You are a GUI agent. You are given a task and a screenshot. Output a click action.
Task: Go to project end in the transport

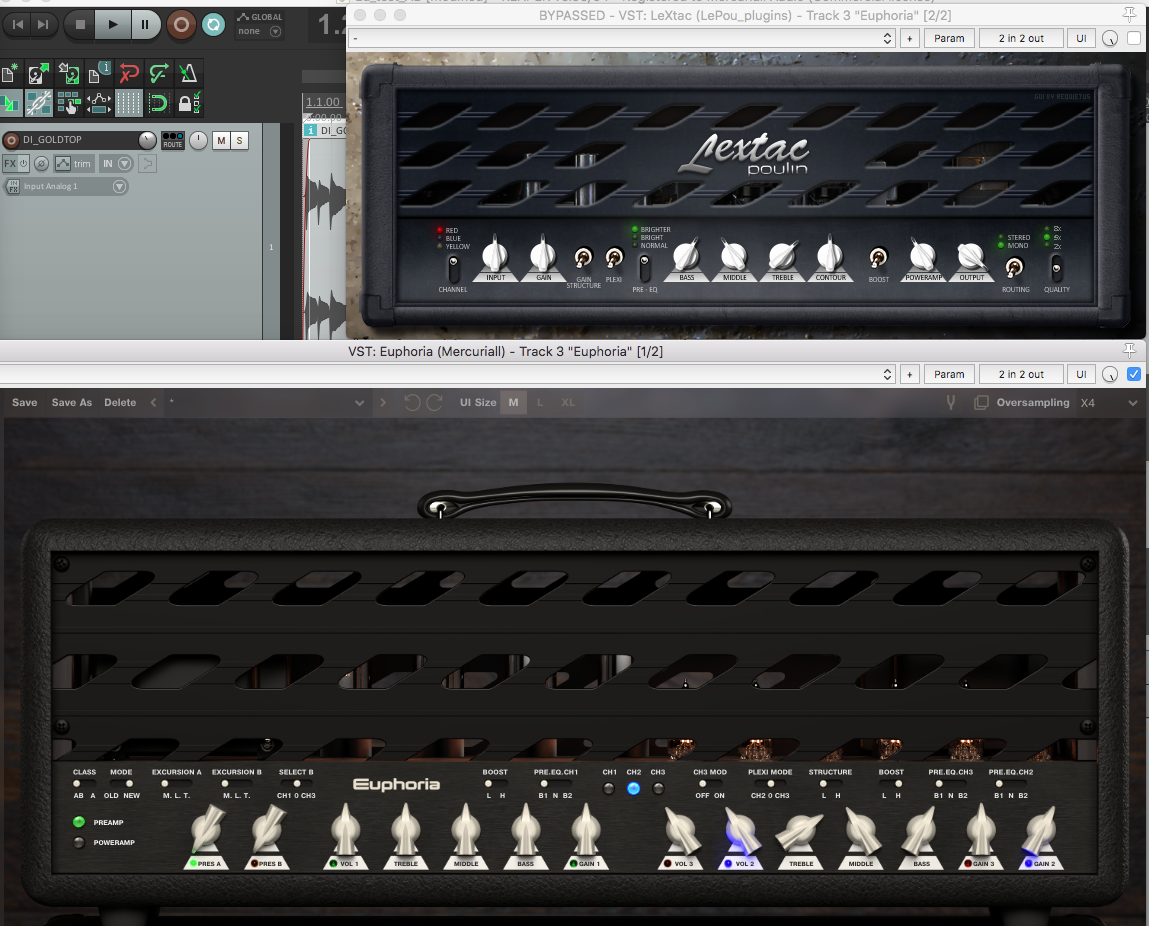click(x=44, y=25)
